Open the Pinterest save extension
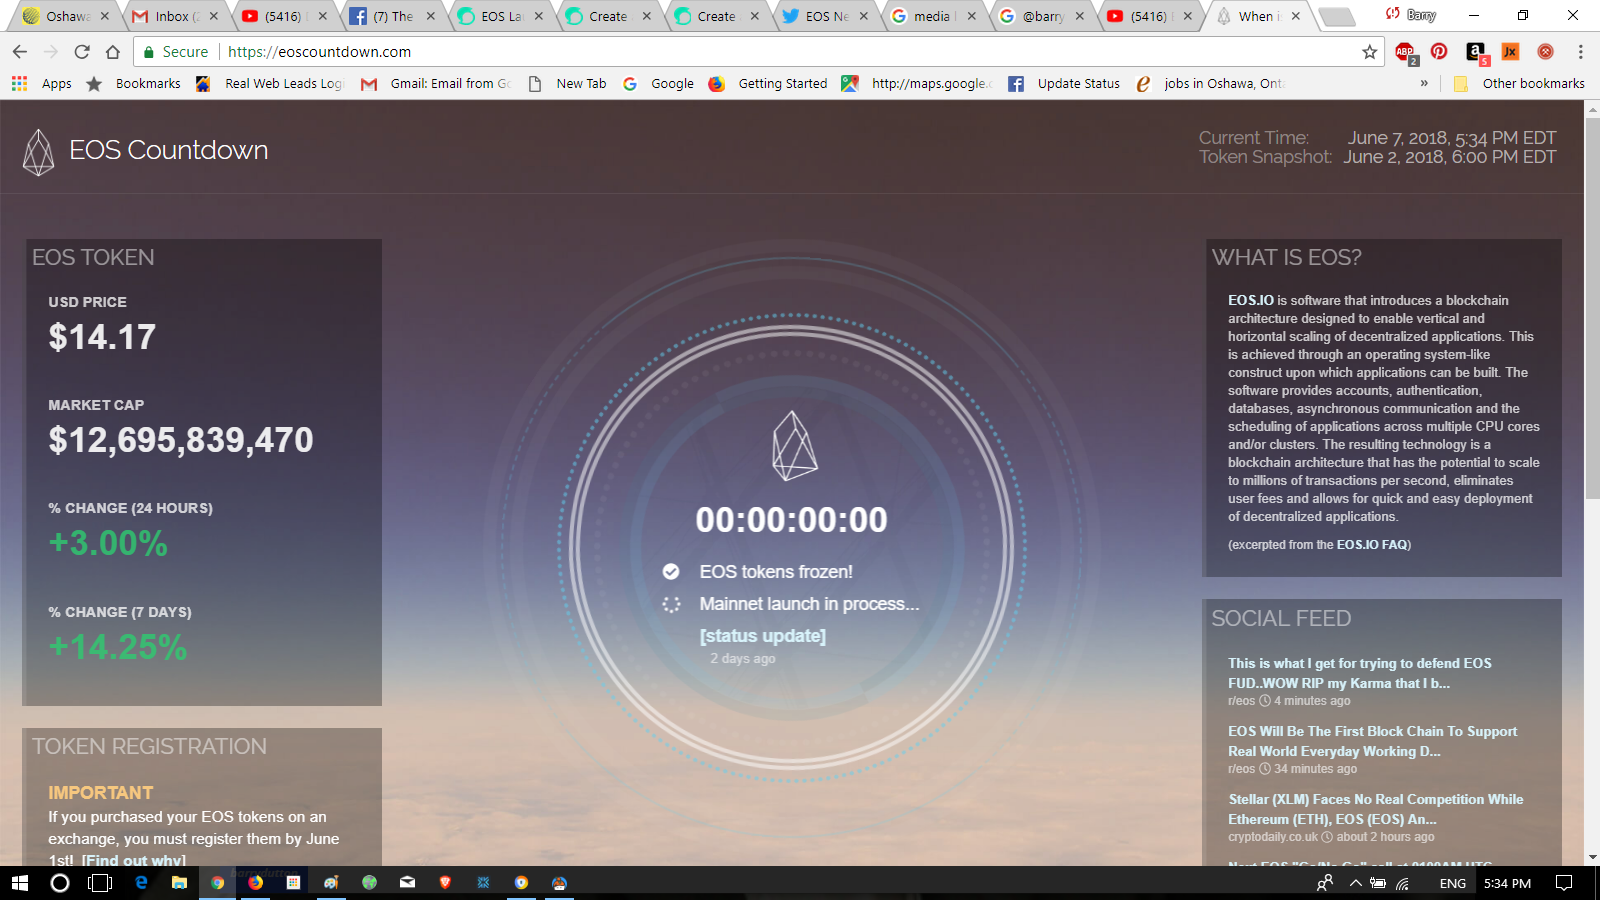The image size is (1600, 900). 1439,52
